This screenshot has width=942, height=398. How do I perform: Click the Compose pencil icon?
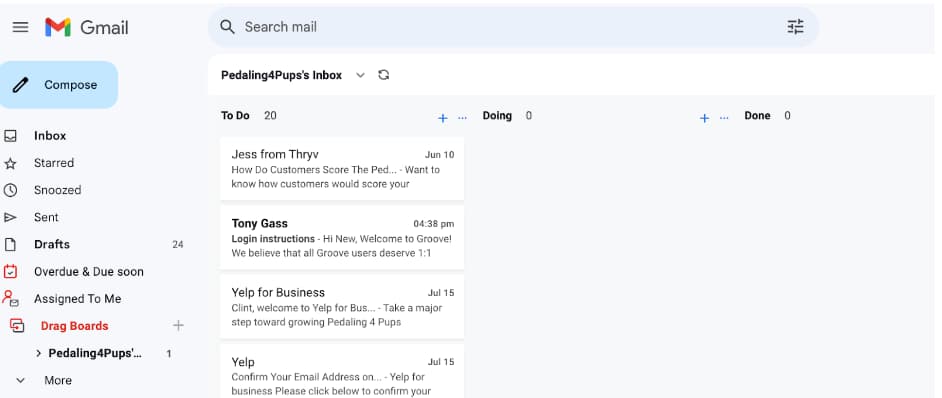(x=20, y=85)
